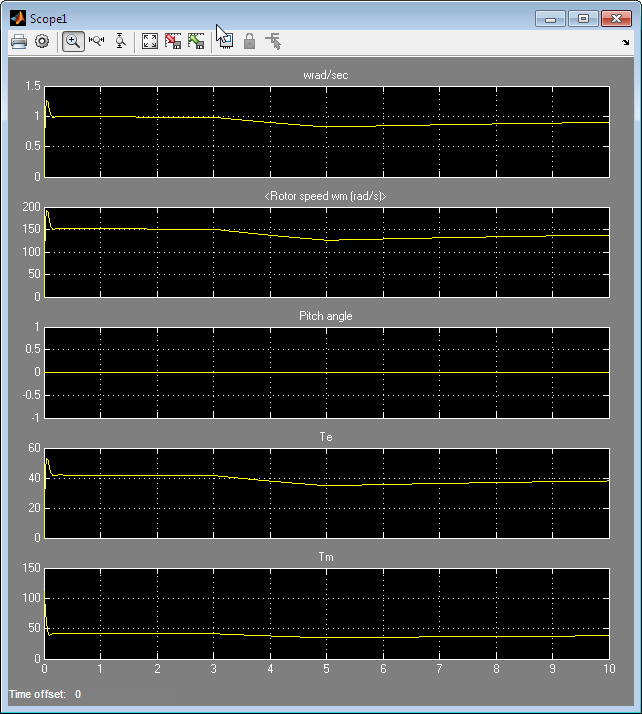Click the Autoscale icon
The width and height of the screenshot is (642, 714).
coord(150,41)
